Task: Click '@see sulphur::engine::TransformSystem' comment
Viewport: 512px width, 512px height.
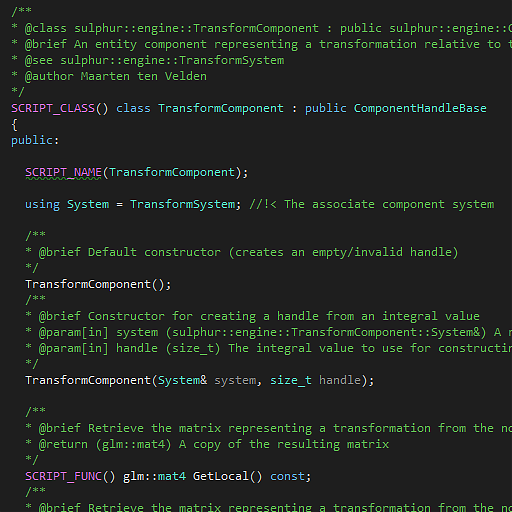Action: point(148,60)
